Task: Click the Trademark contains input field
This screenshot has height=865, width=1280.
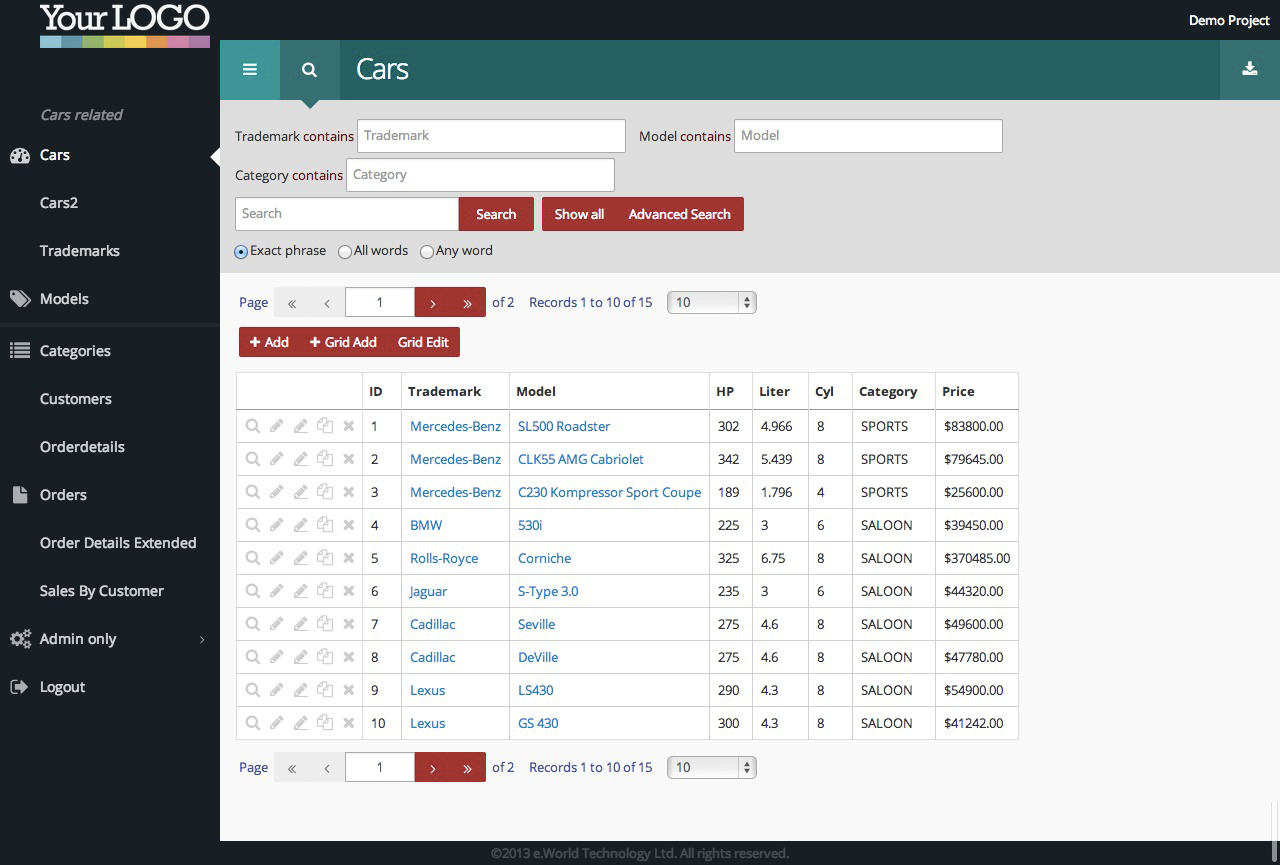Action: coord(491,136)
